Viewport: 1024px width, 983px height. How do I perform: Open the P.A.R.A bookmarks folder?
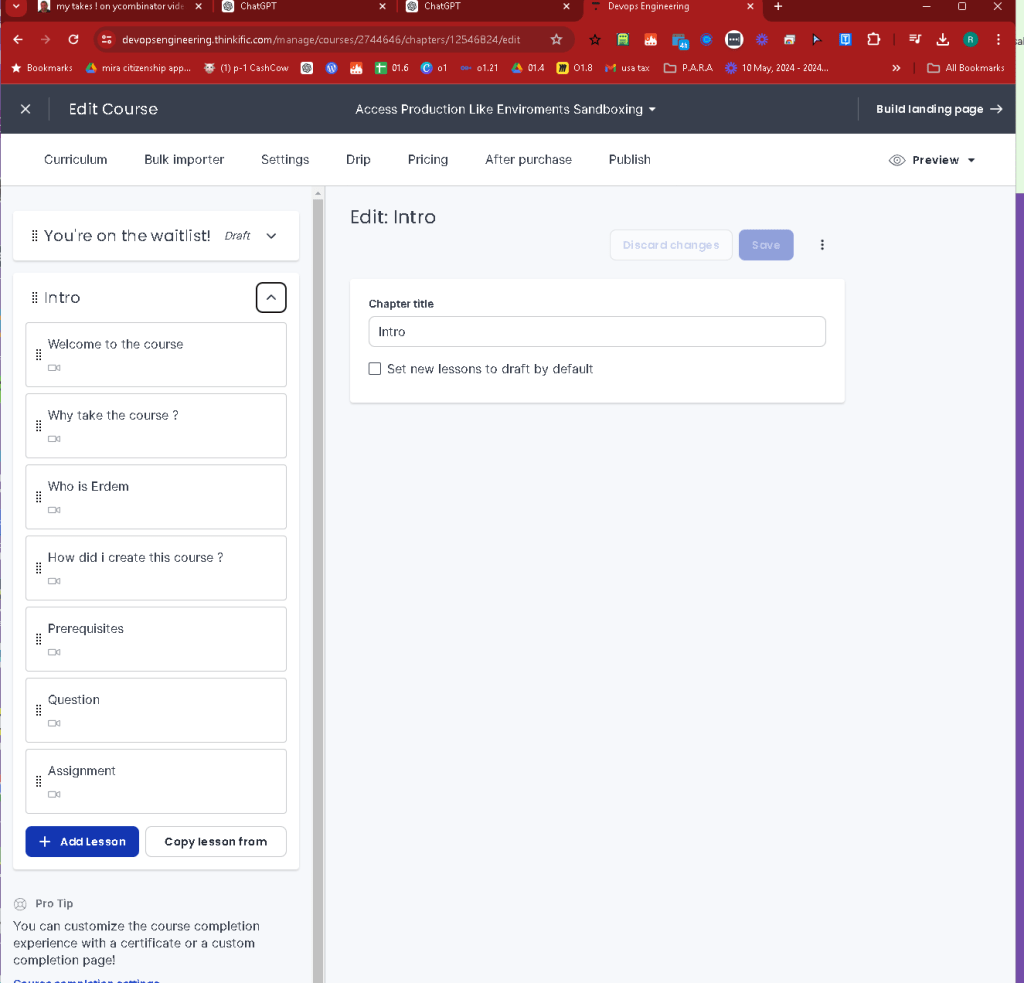point(688,68)
